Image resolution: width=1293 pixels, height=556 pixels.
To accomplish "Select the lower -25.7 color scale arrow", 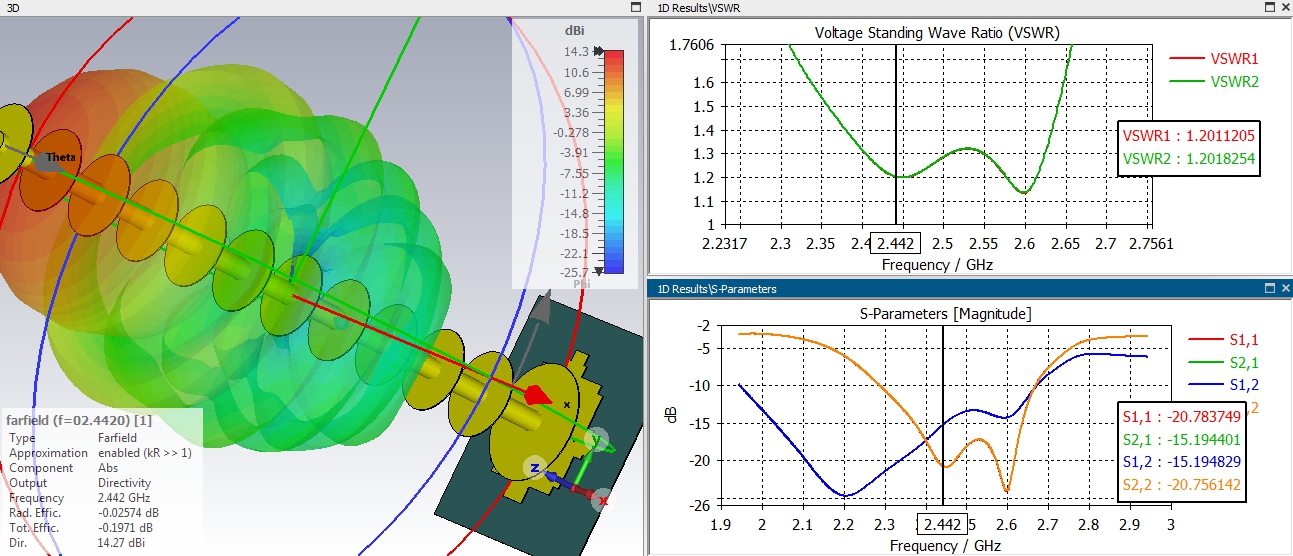I will tap(598, 271).
